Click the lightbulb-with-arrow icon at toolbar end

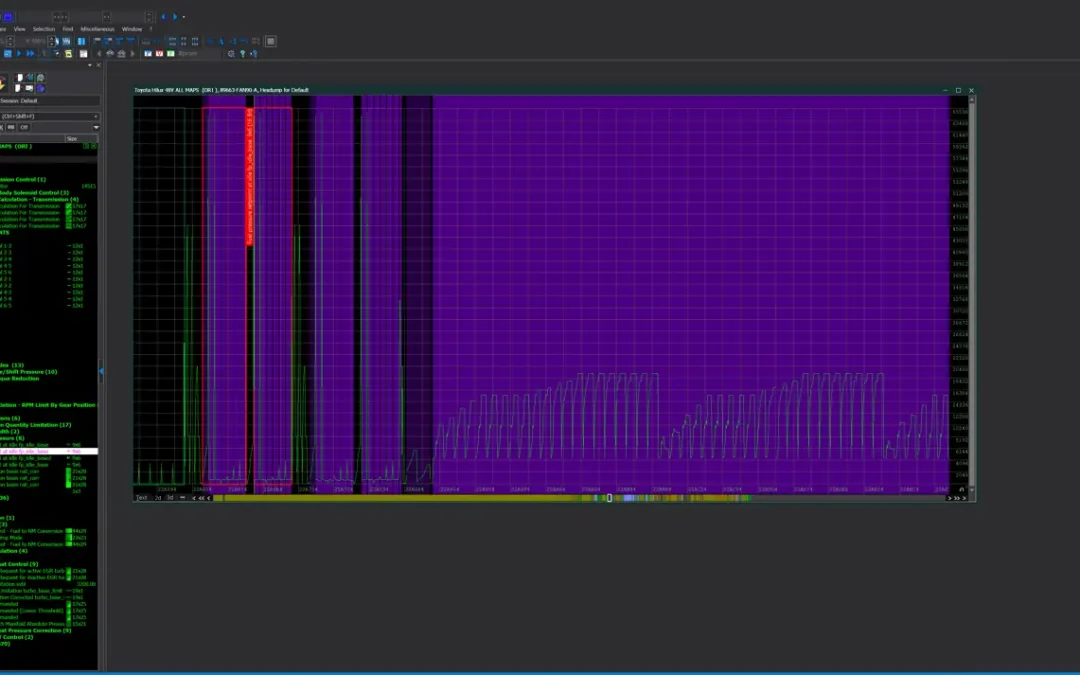click(x=253, y=54)
